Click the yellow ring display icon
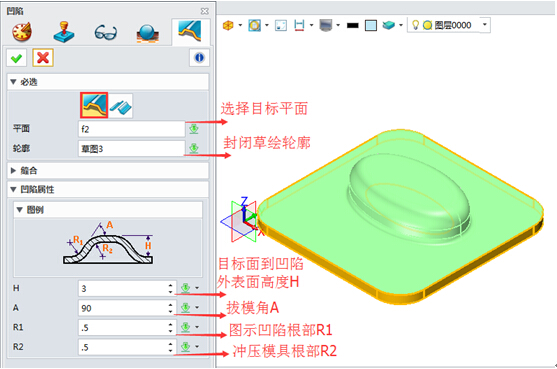The height and width of the screenshot is (369, 557). pos(254,25)
